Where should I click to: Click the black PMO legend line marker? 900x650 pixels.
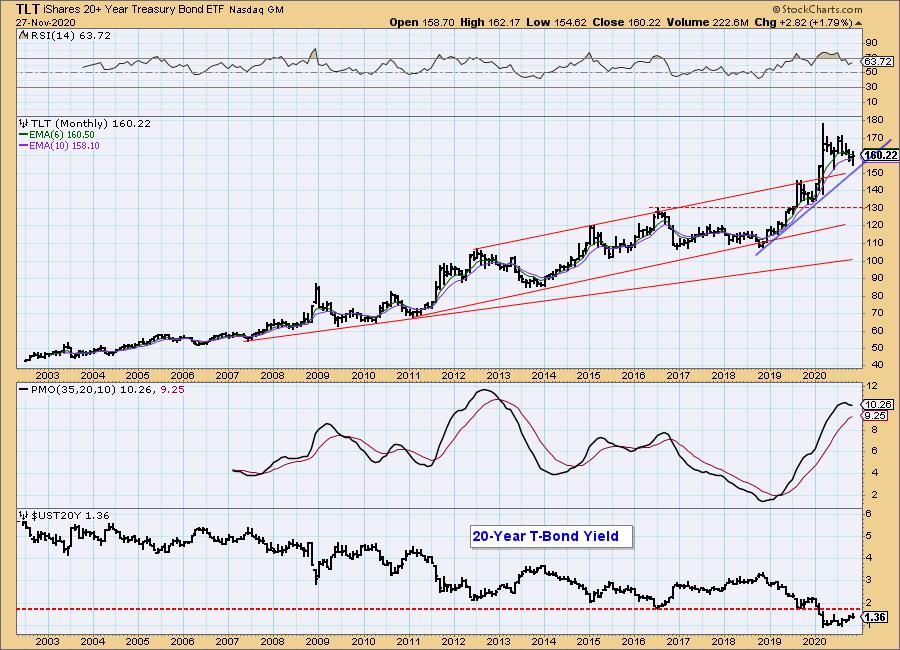tap(24, 389)
